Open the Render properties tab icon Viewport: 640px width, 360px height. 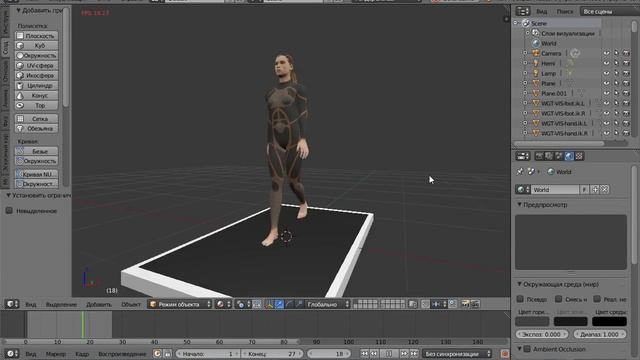click(x=539, y=156)
